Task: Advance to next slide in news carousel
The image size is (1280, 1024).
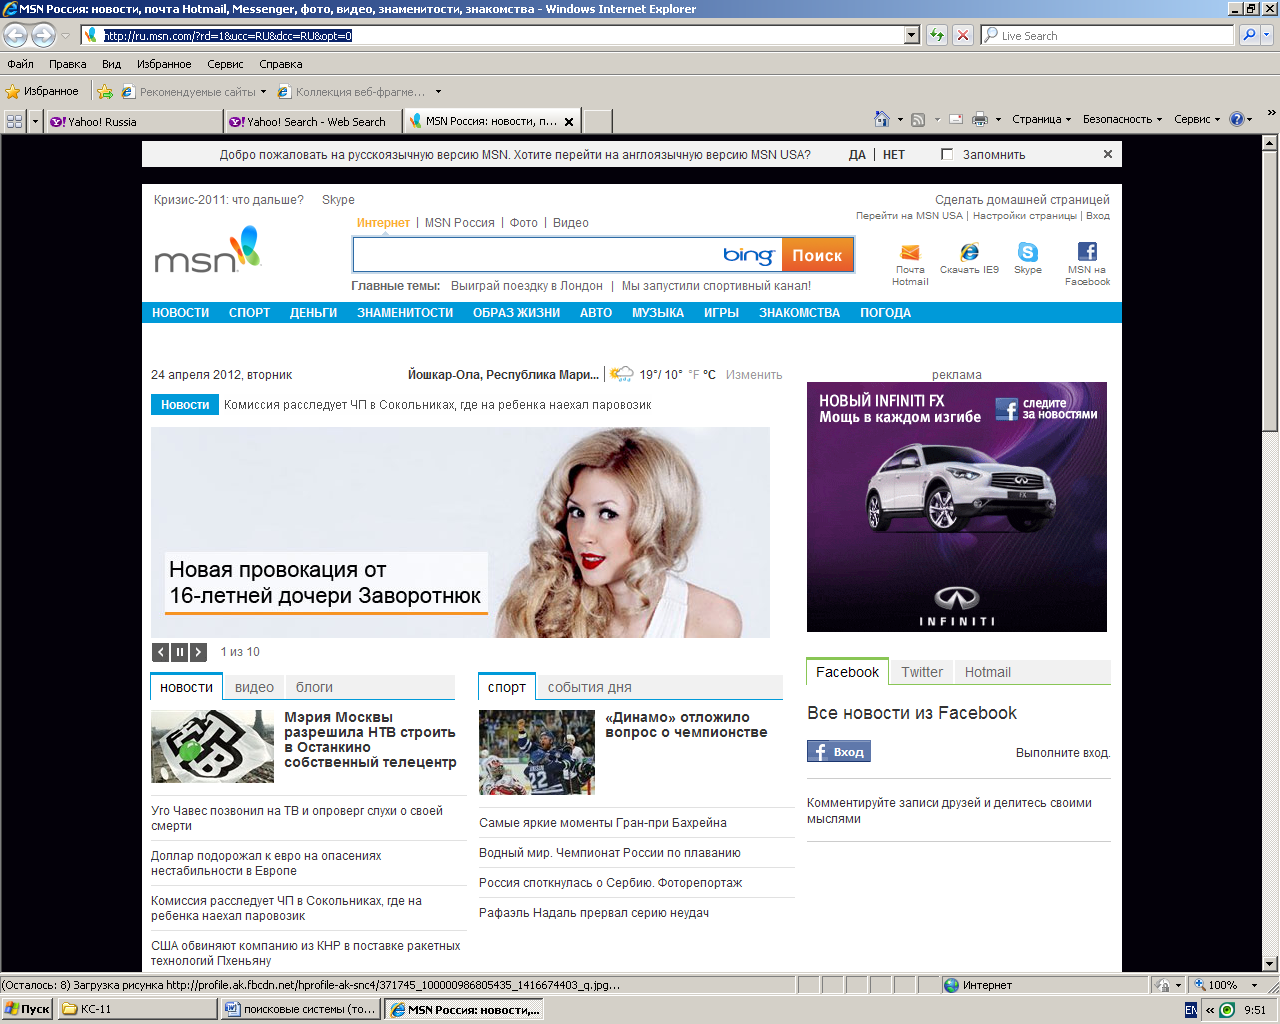Action: [x=198, y=652]
